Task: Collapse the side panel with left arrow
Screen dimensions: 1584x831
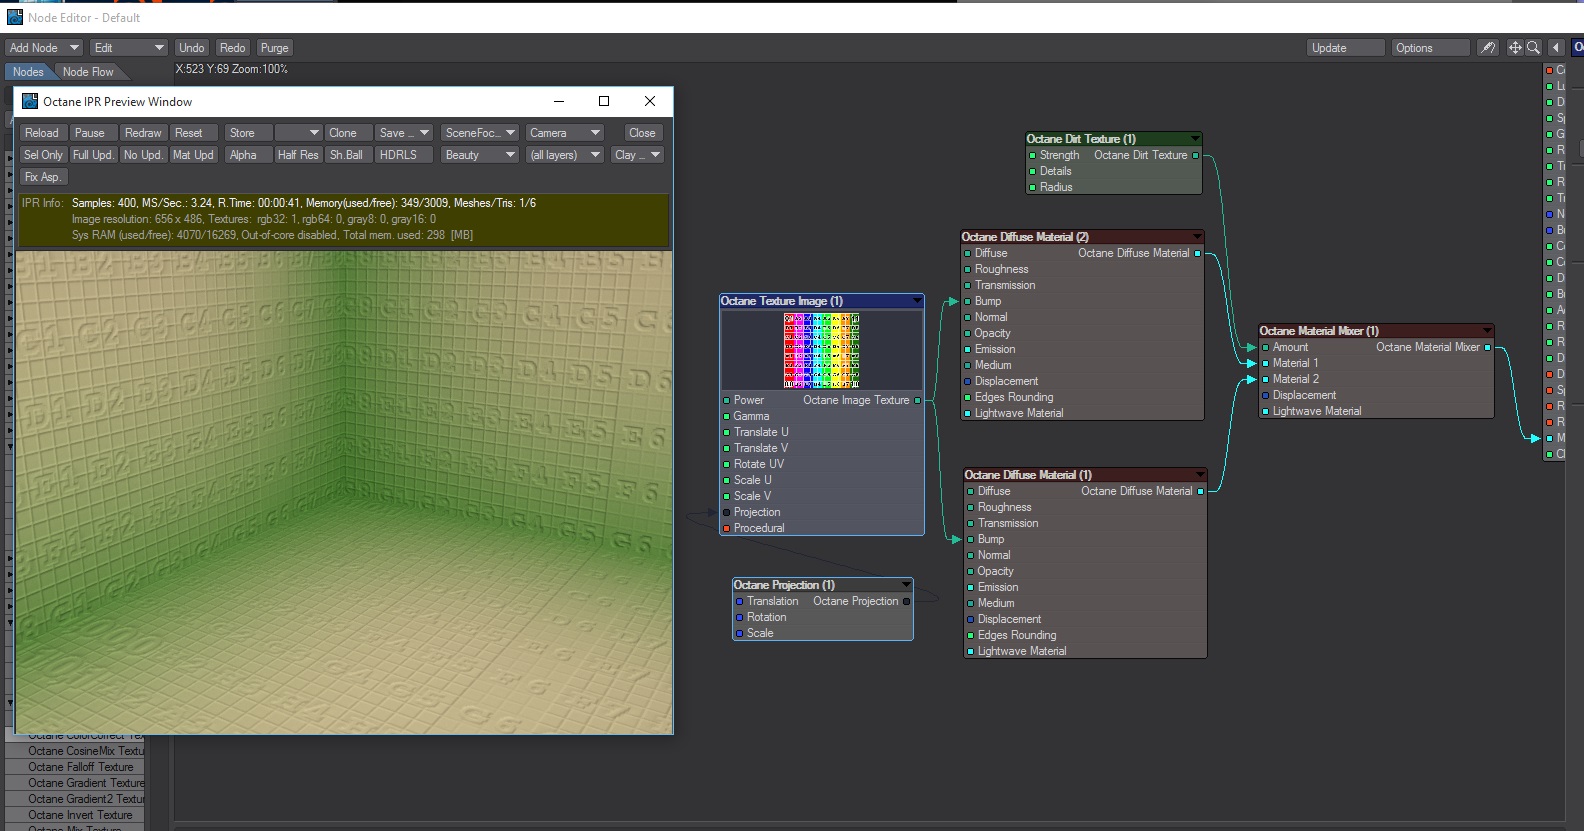Action: click(x=1556, y=48)
